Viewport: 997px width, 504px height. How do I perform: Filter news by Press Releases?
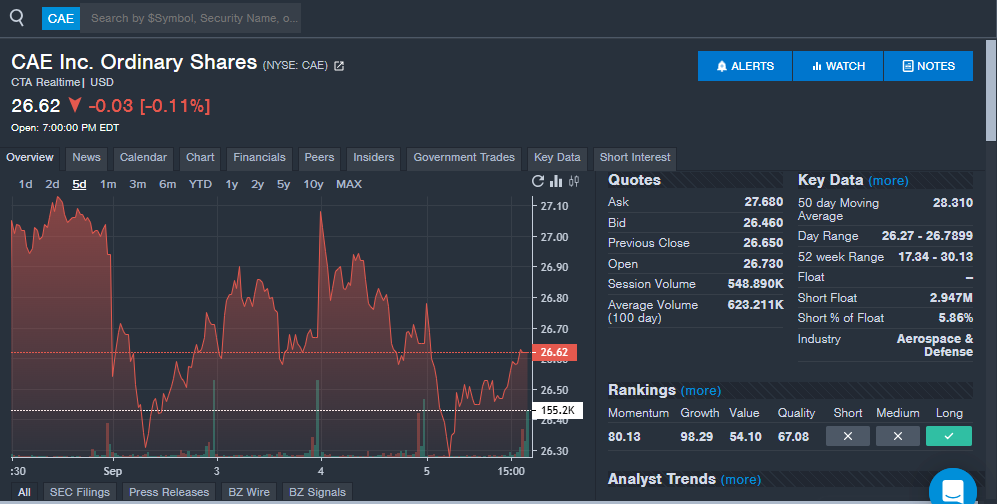click(x=169, y=492)
